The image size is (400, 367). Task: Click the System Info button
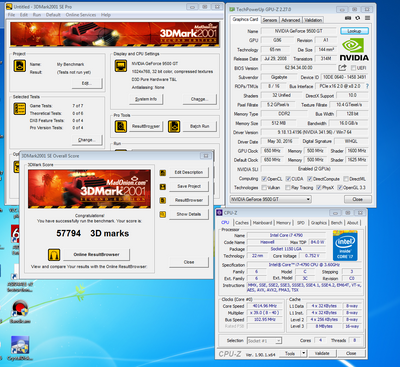tap(146, 99)
